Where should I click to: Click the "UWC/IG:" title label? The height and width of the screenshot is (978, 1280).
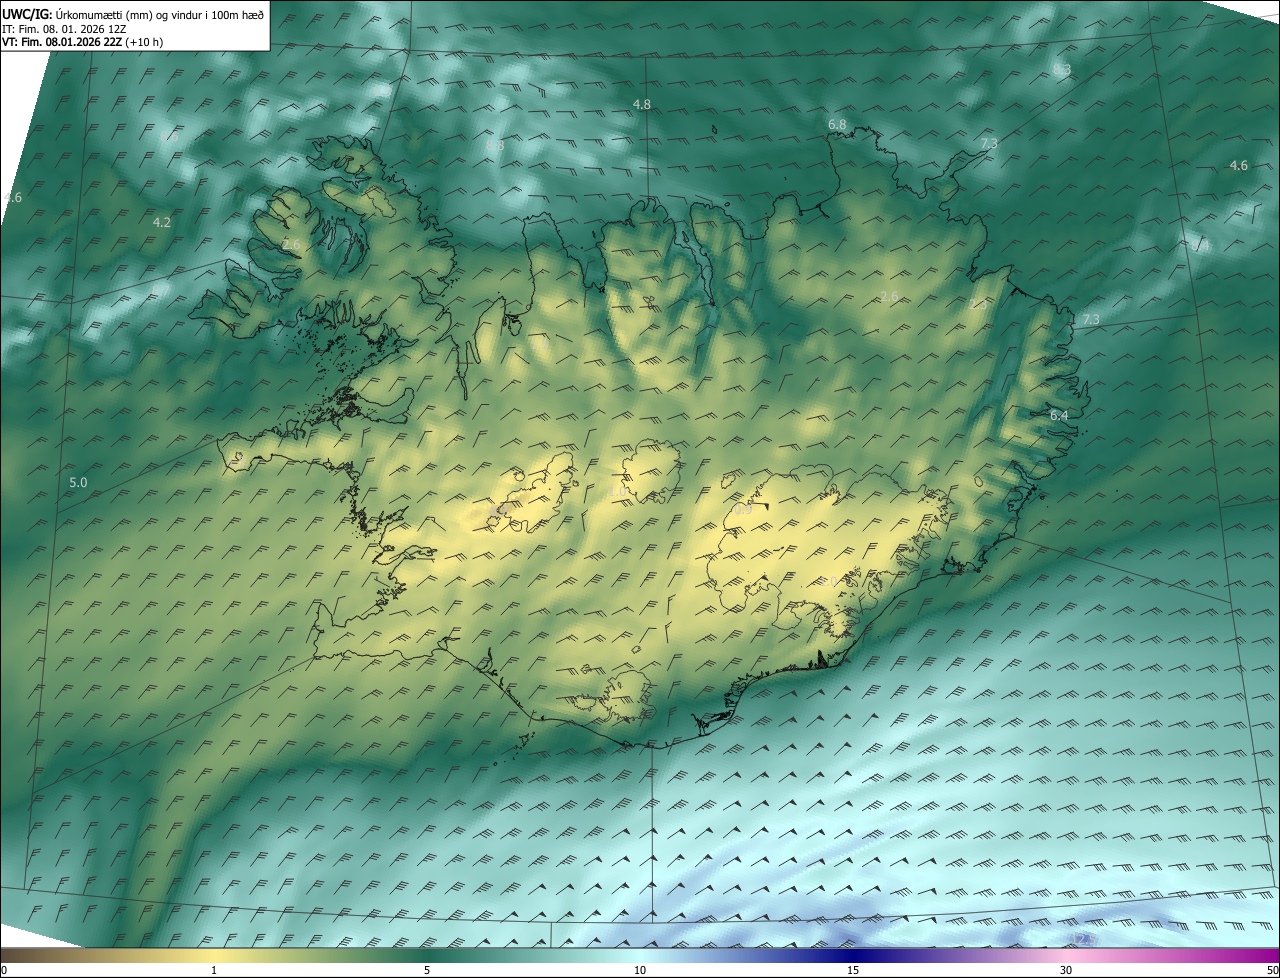click(27, 13)
